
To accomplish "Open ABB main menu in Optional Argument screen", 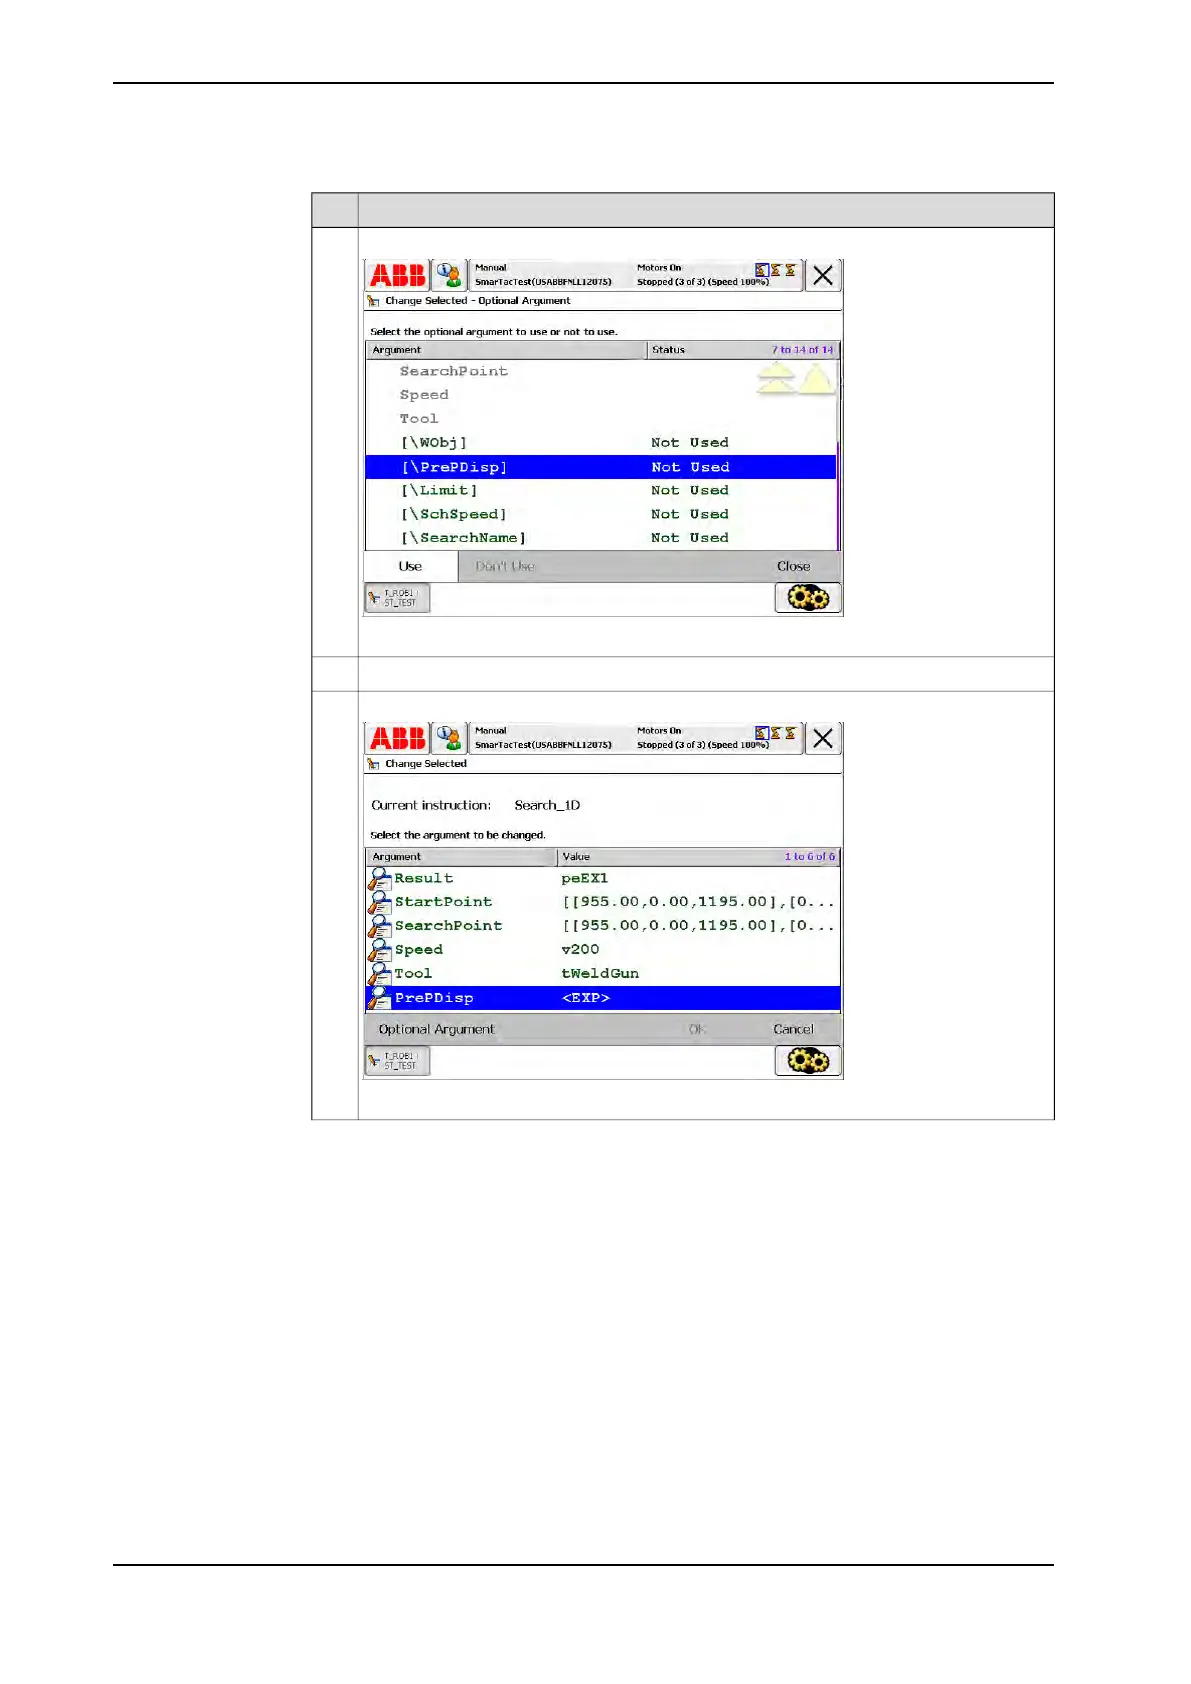I will (398, 275).
